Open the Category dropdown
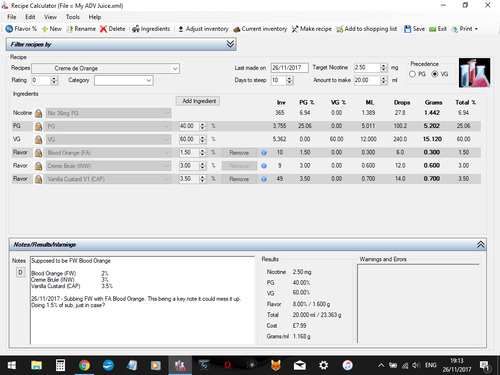The width and height of the screenshot is (500, 375). (124, 80)
